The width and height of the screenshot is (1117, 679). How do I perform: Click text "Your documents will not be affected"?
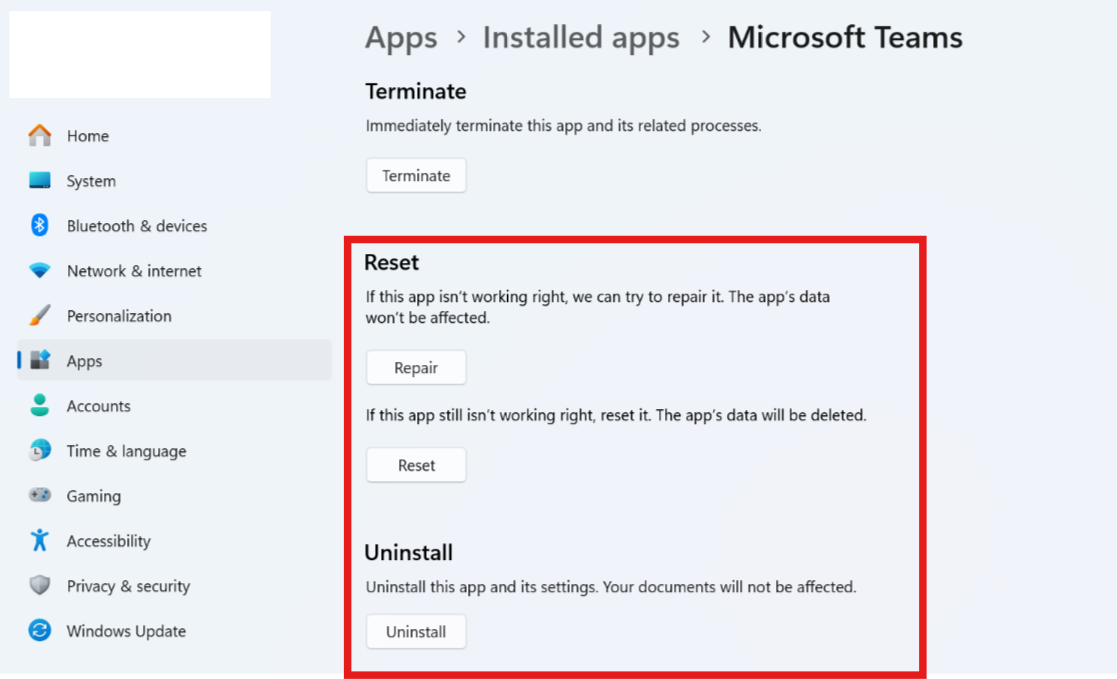[729, 587]
